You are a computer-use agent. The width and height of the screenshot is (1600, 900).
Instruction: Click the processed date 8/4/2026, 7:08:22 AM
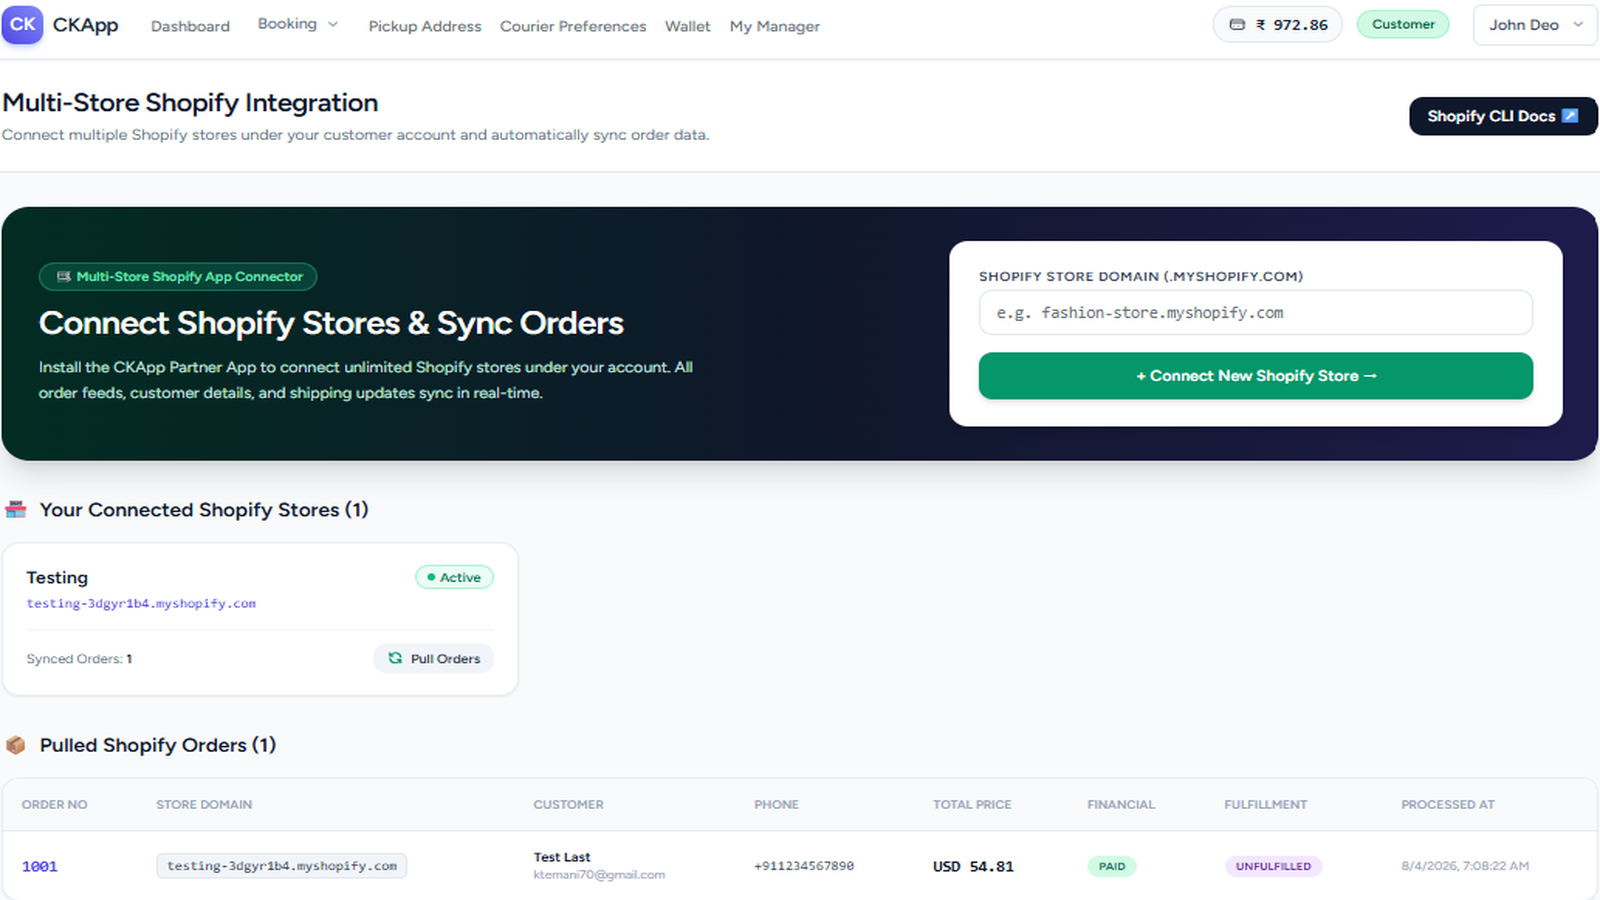click(x=1465, y=866)
